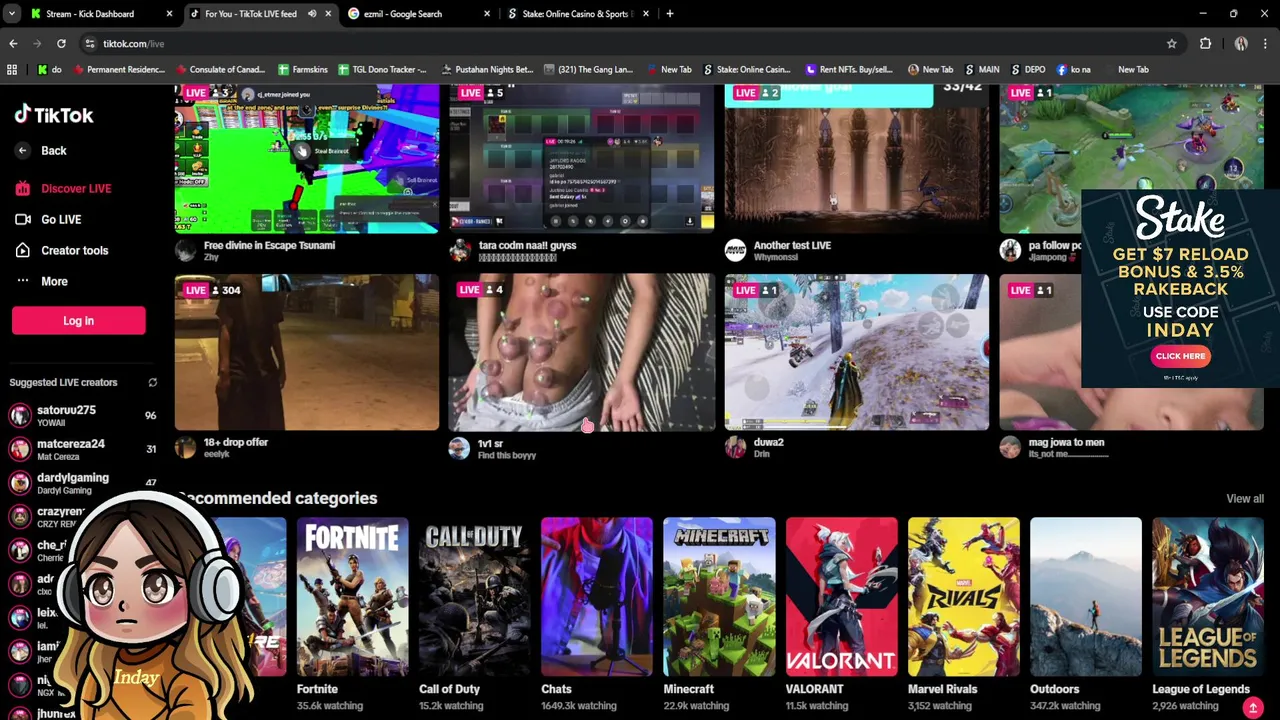Watch the tara codm naa!! guyss stream
Screen dimensions: 1280x720
pos(582,158)
